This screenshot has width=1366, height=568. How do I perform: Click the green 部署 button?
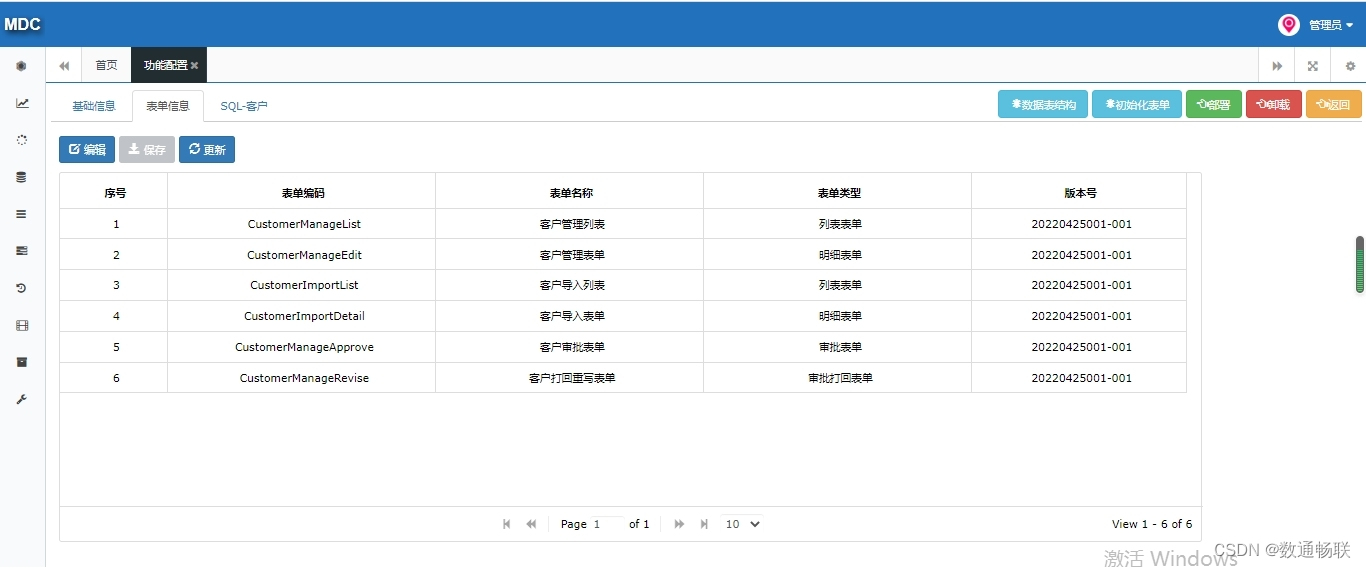click(1214, 104)
